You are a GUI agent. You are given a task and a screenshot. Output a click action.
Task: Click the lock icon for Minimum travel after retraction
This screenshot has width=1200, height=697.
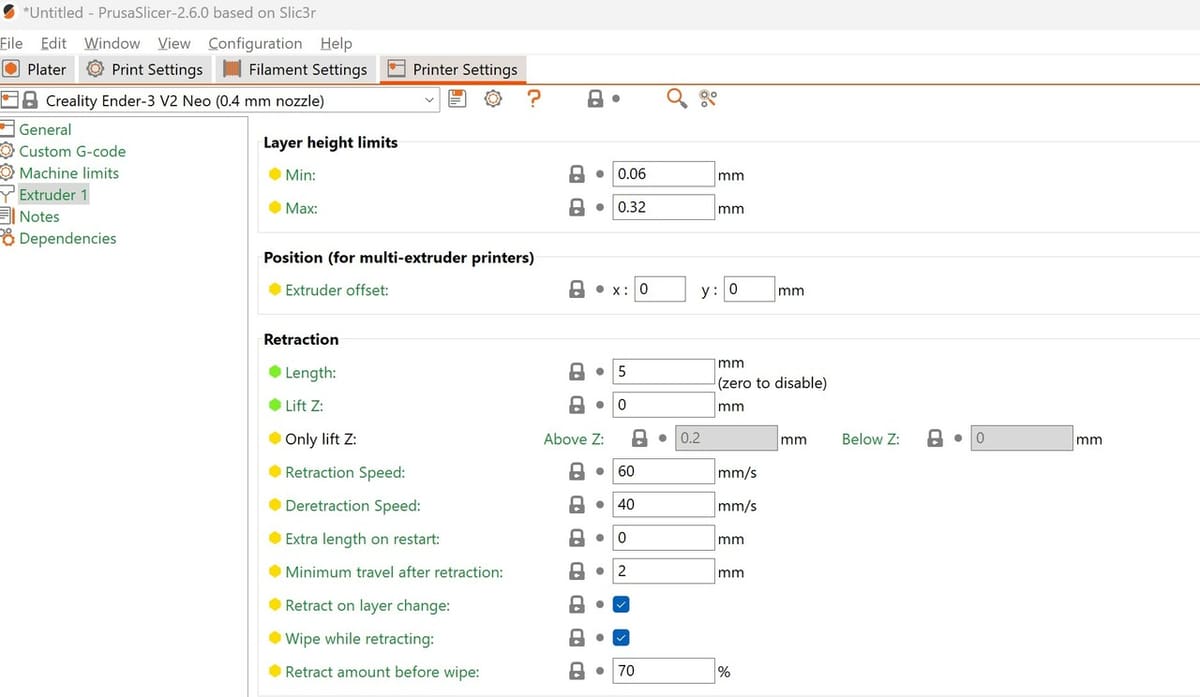[x=577, y=571]
